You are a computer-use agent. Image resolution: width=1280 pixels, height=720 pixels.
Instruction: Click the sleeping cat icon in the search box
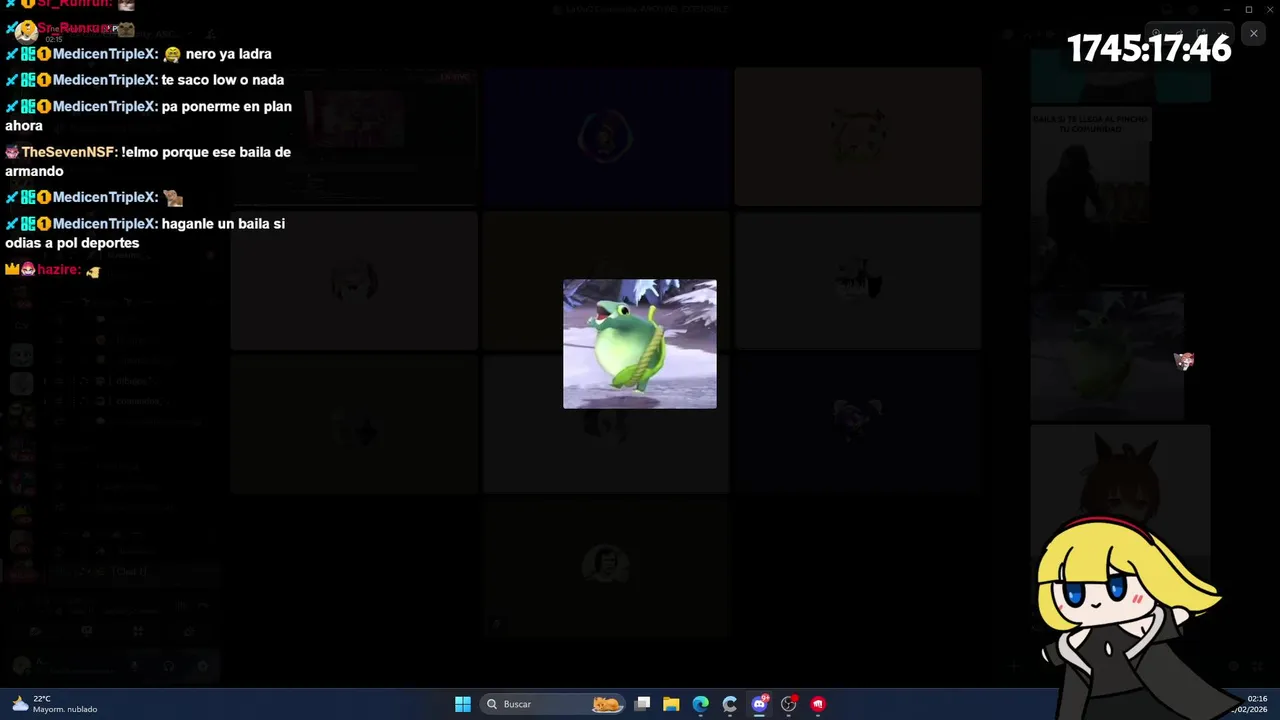point(606,704)
